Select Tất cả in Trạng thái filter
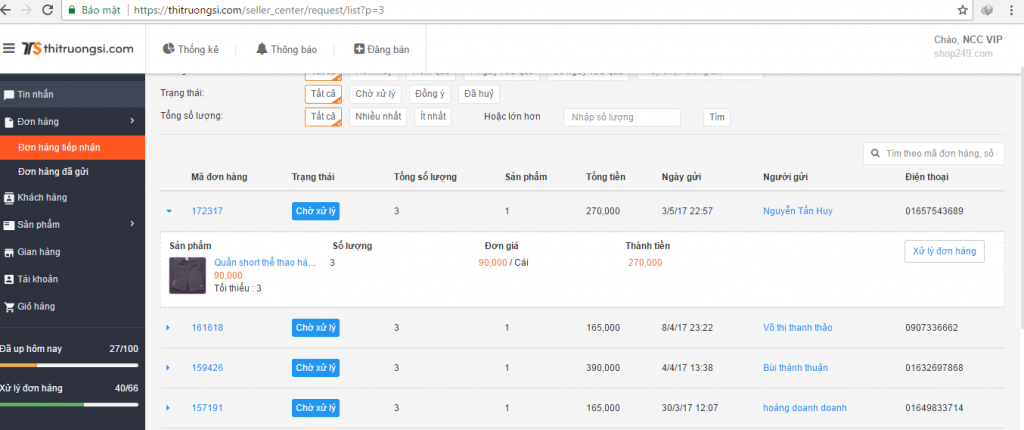Screen dimensions: 1024x430 click(x=323, y=94)
